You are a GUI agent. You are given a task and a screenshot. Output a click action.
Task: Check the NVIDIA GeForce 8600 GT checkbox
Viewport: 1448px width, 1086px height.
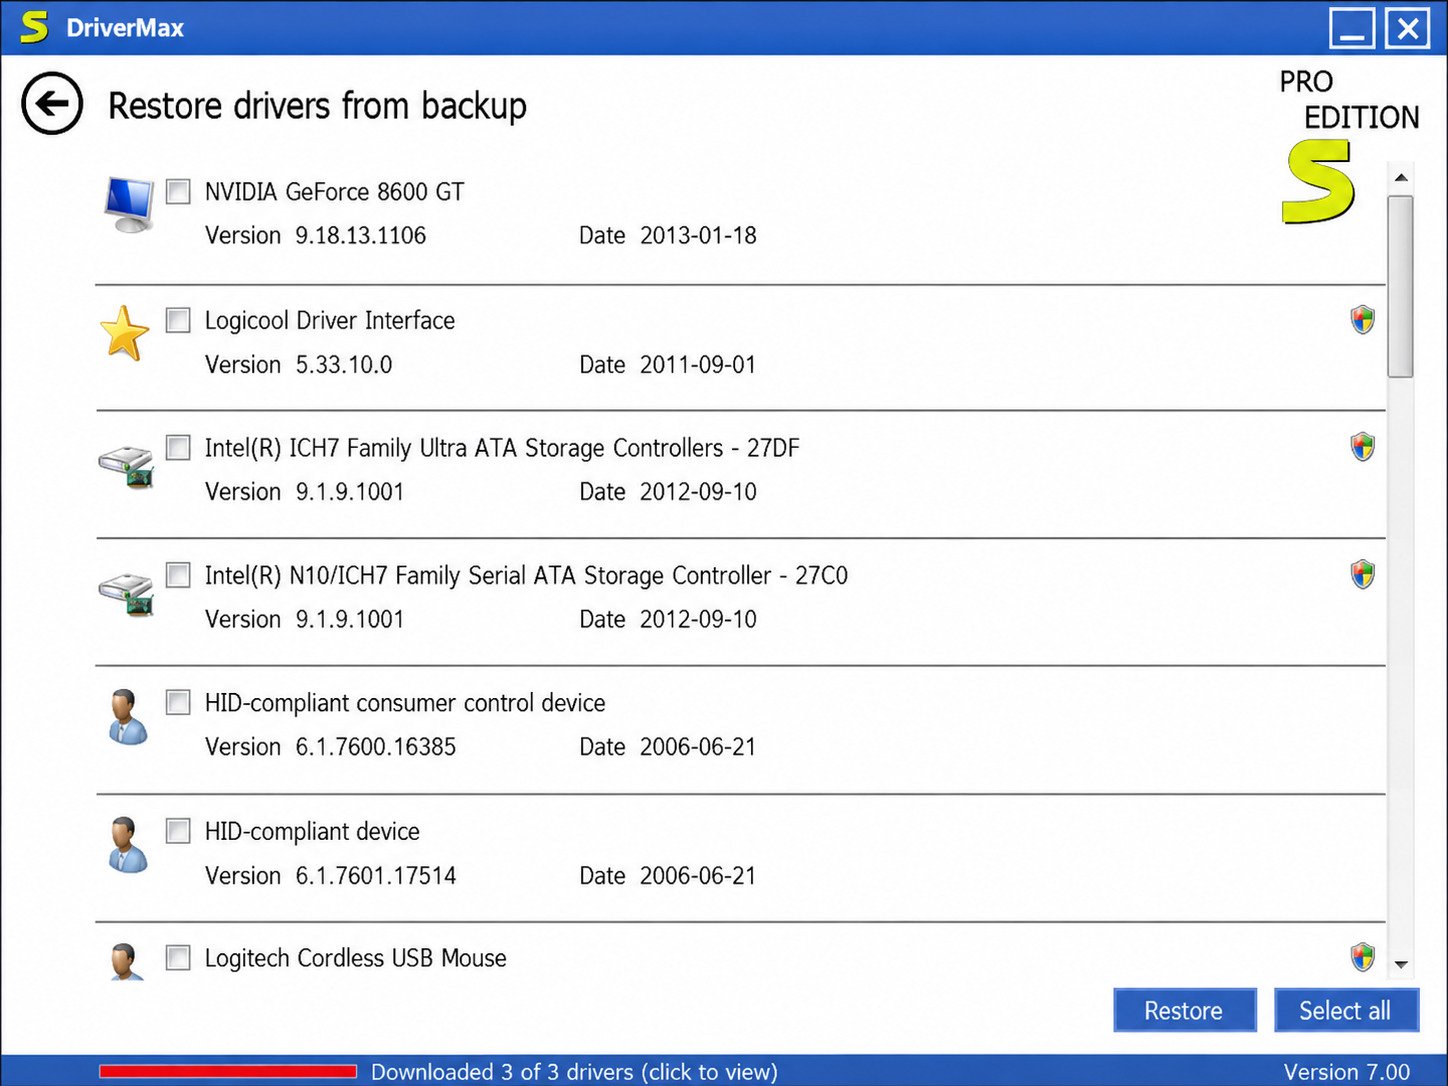pyautogui.click(x=178, y=191)
